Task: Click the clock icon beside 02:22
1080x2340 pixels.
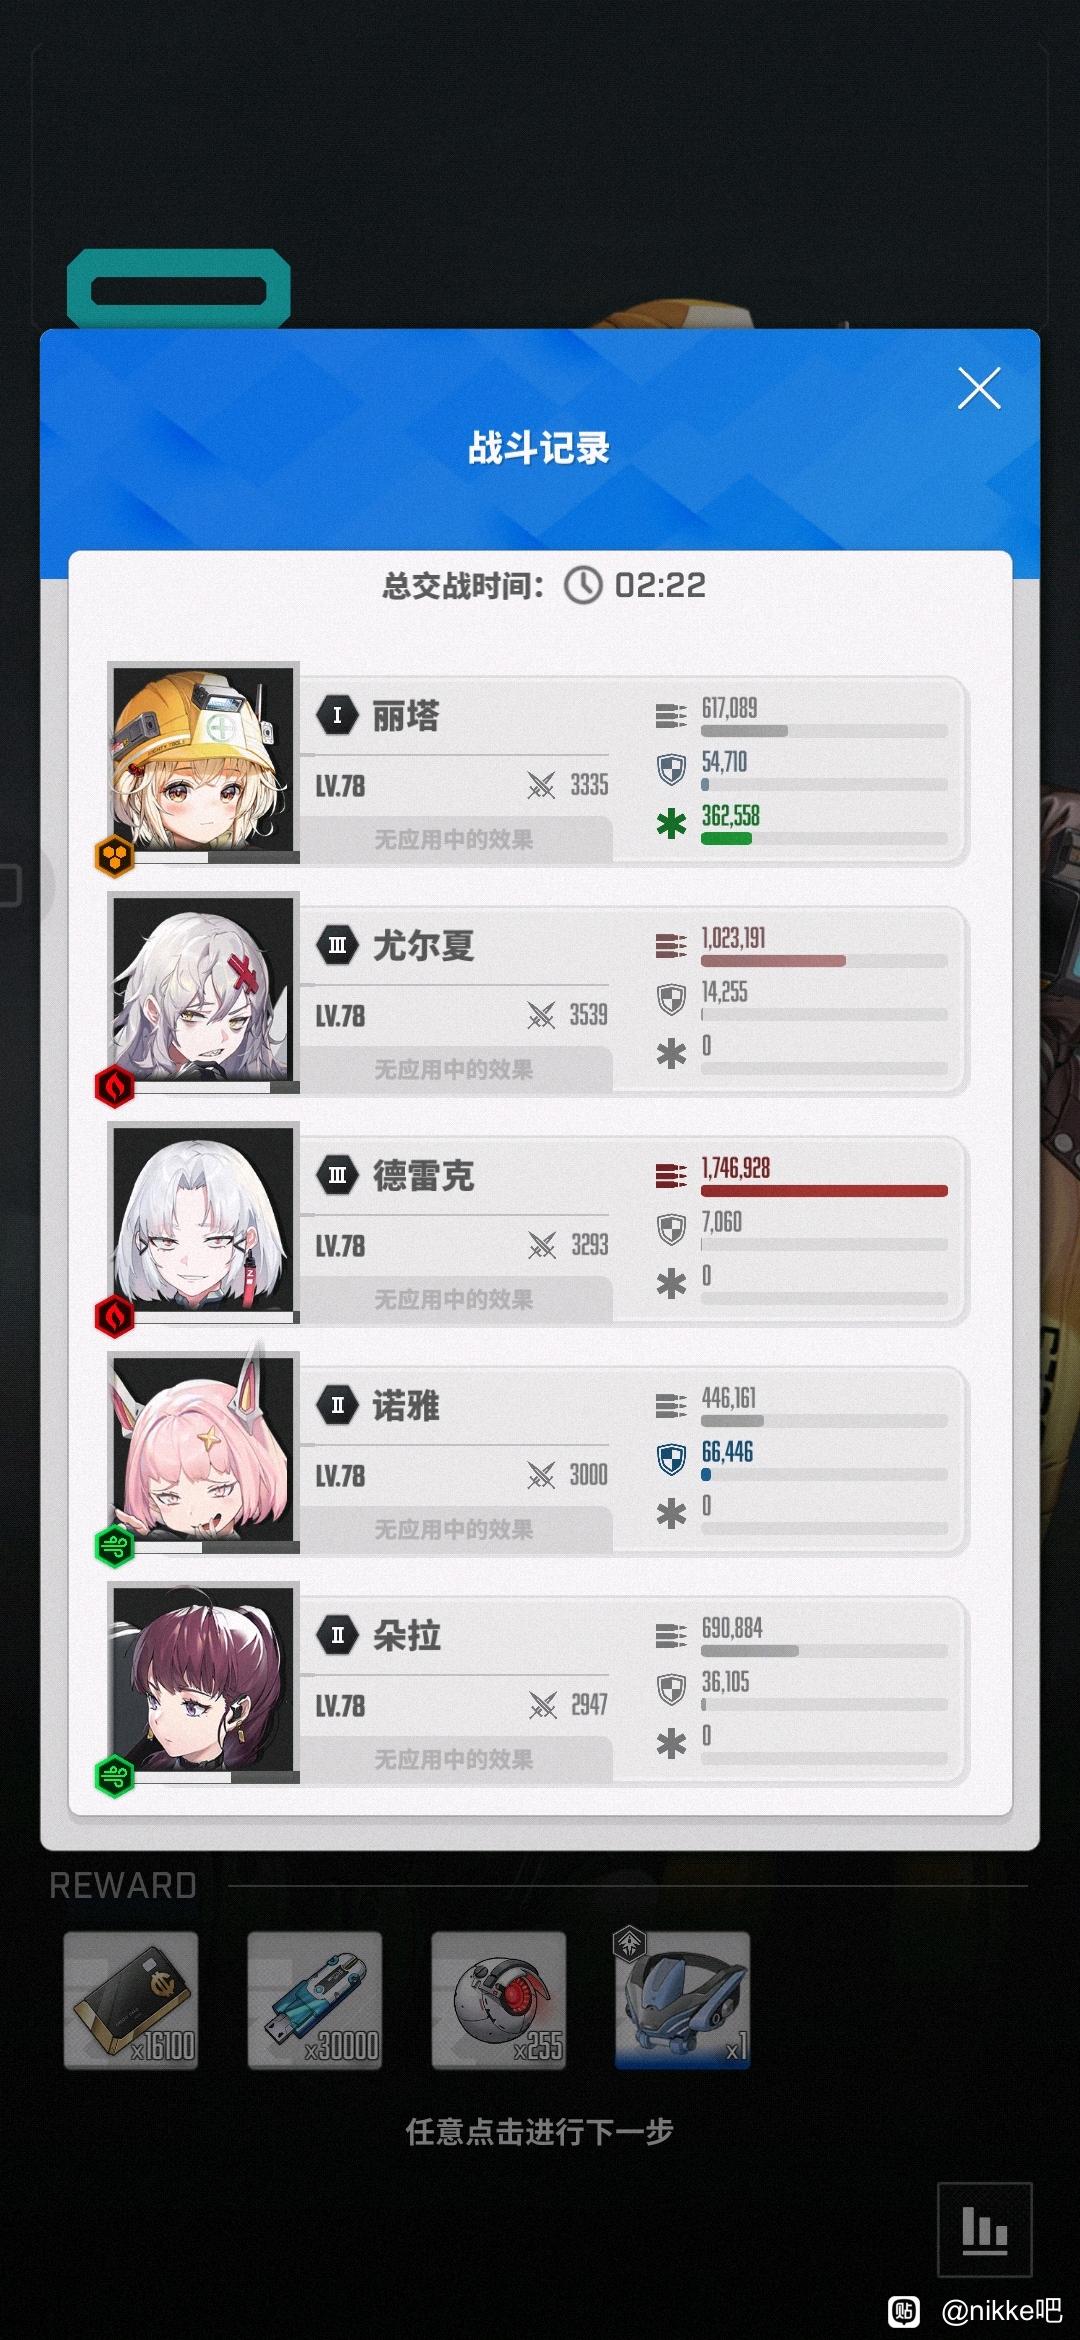Action: pos(583,585)
